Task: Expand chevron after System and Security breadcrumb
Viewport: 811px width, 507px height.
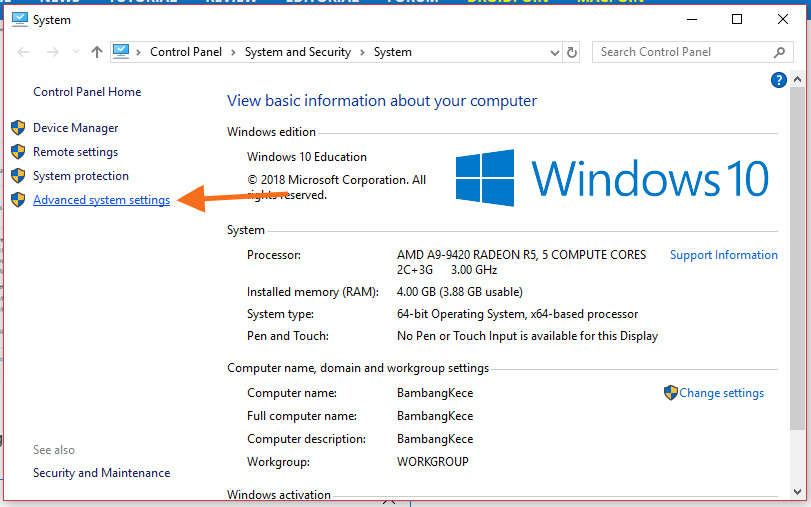Action: [362, 52]
